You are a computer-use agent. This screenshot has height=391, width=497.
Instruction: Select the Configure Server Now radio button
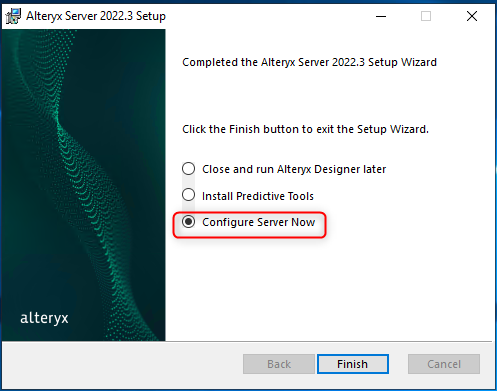tap(189, 222)
